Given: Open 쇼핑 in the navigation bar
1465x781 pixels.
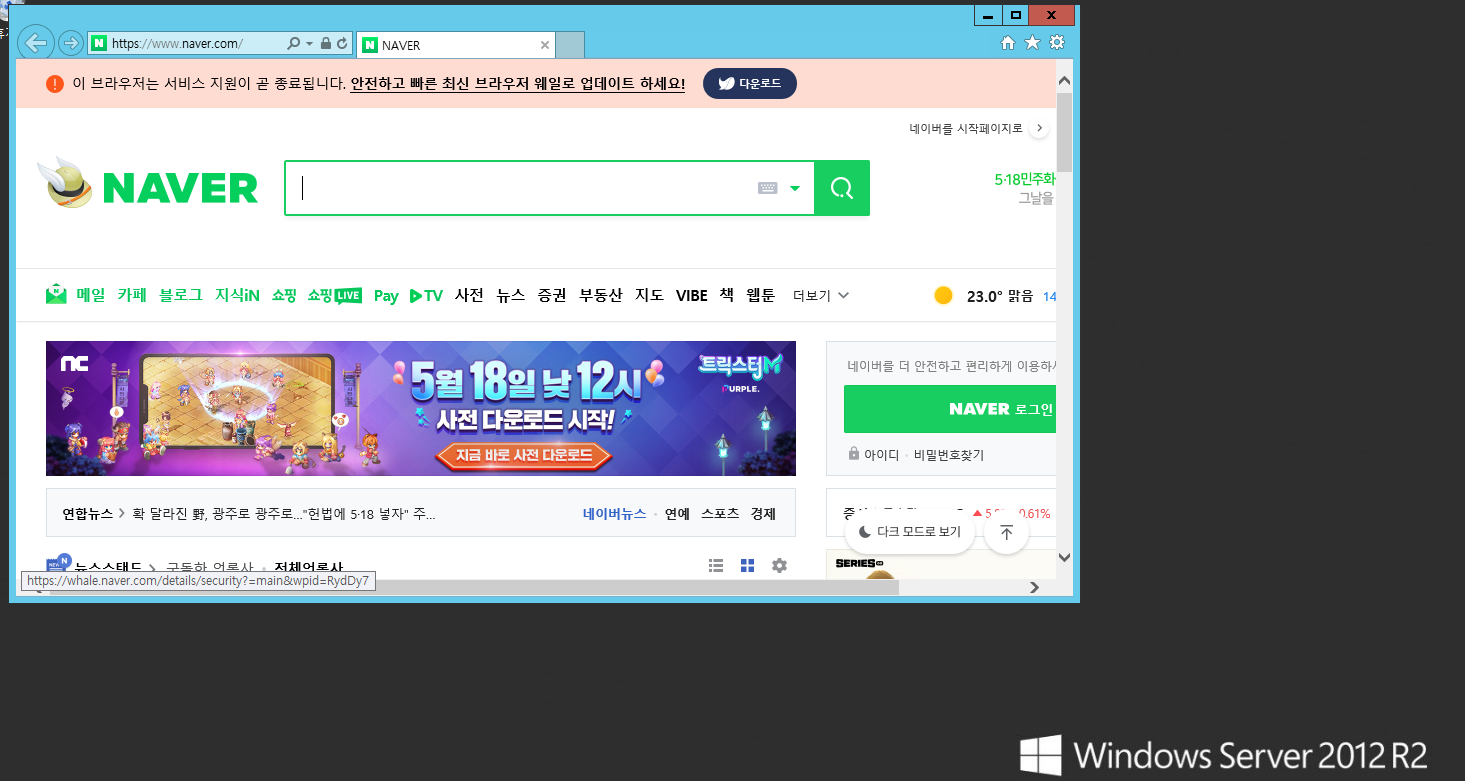Looking at the screenshot, I should [284, 295].
